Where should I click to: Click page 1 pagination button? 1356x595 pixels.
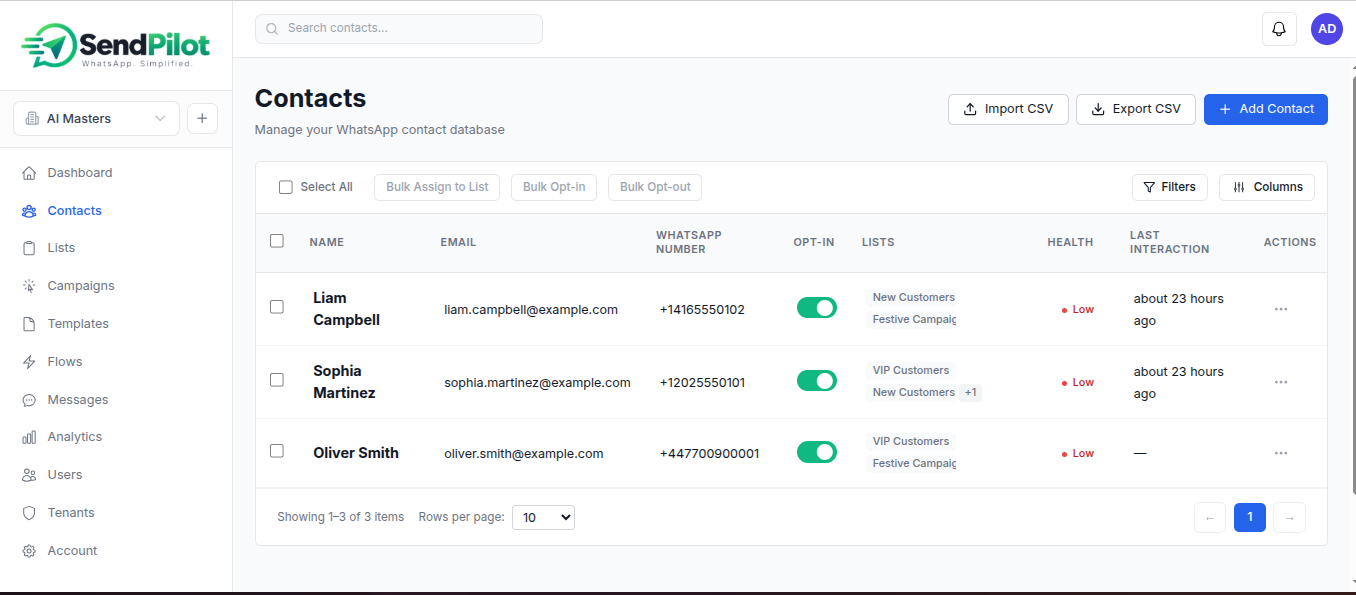1250,517
